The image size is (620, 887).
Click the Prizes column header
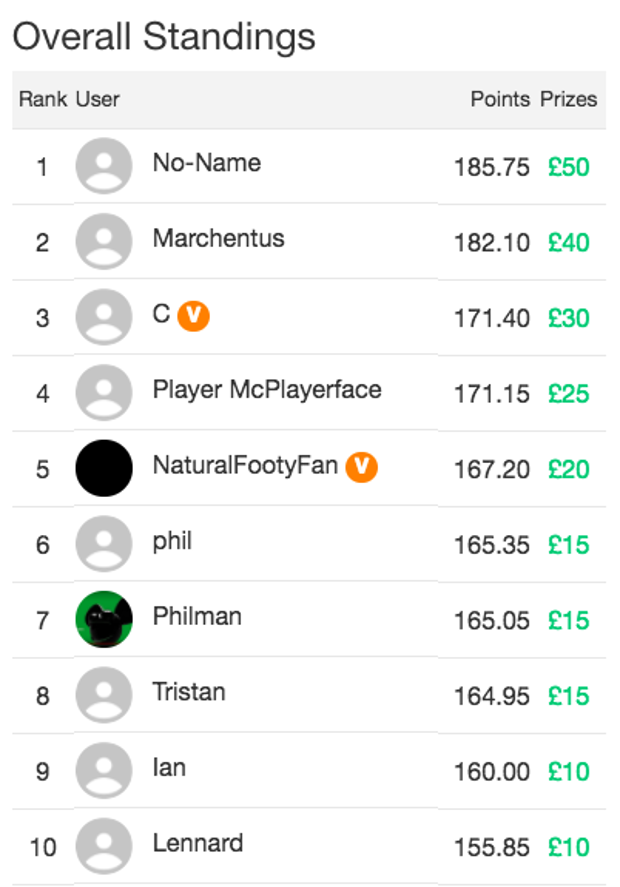tap(569, 99)
